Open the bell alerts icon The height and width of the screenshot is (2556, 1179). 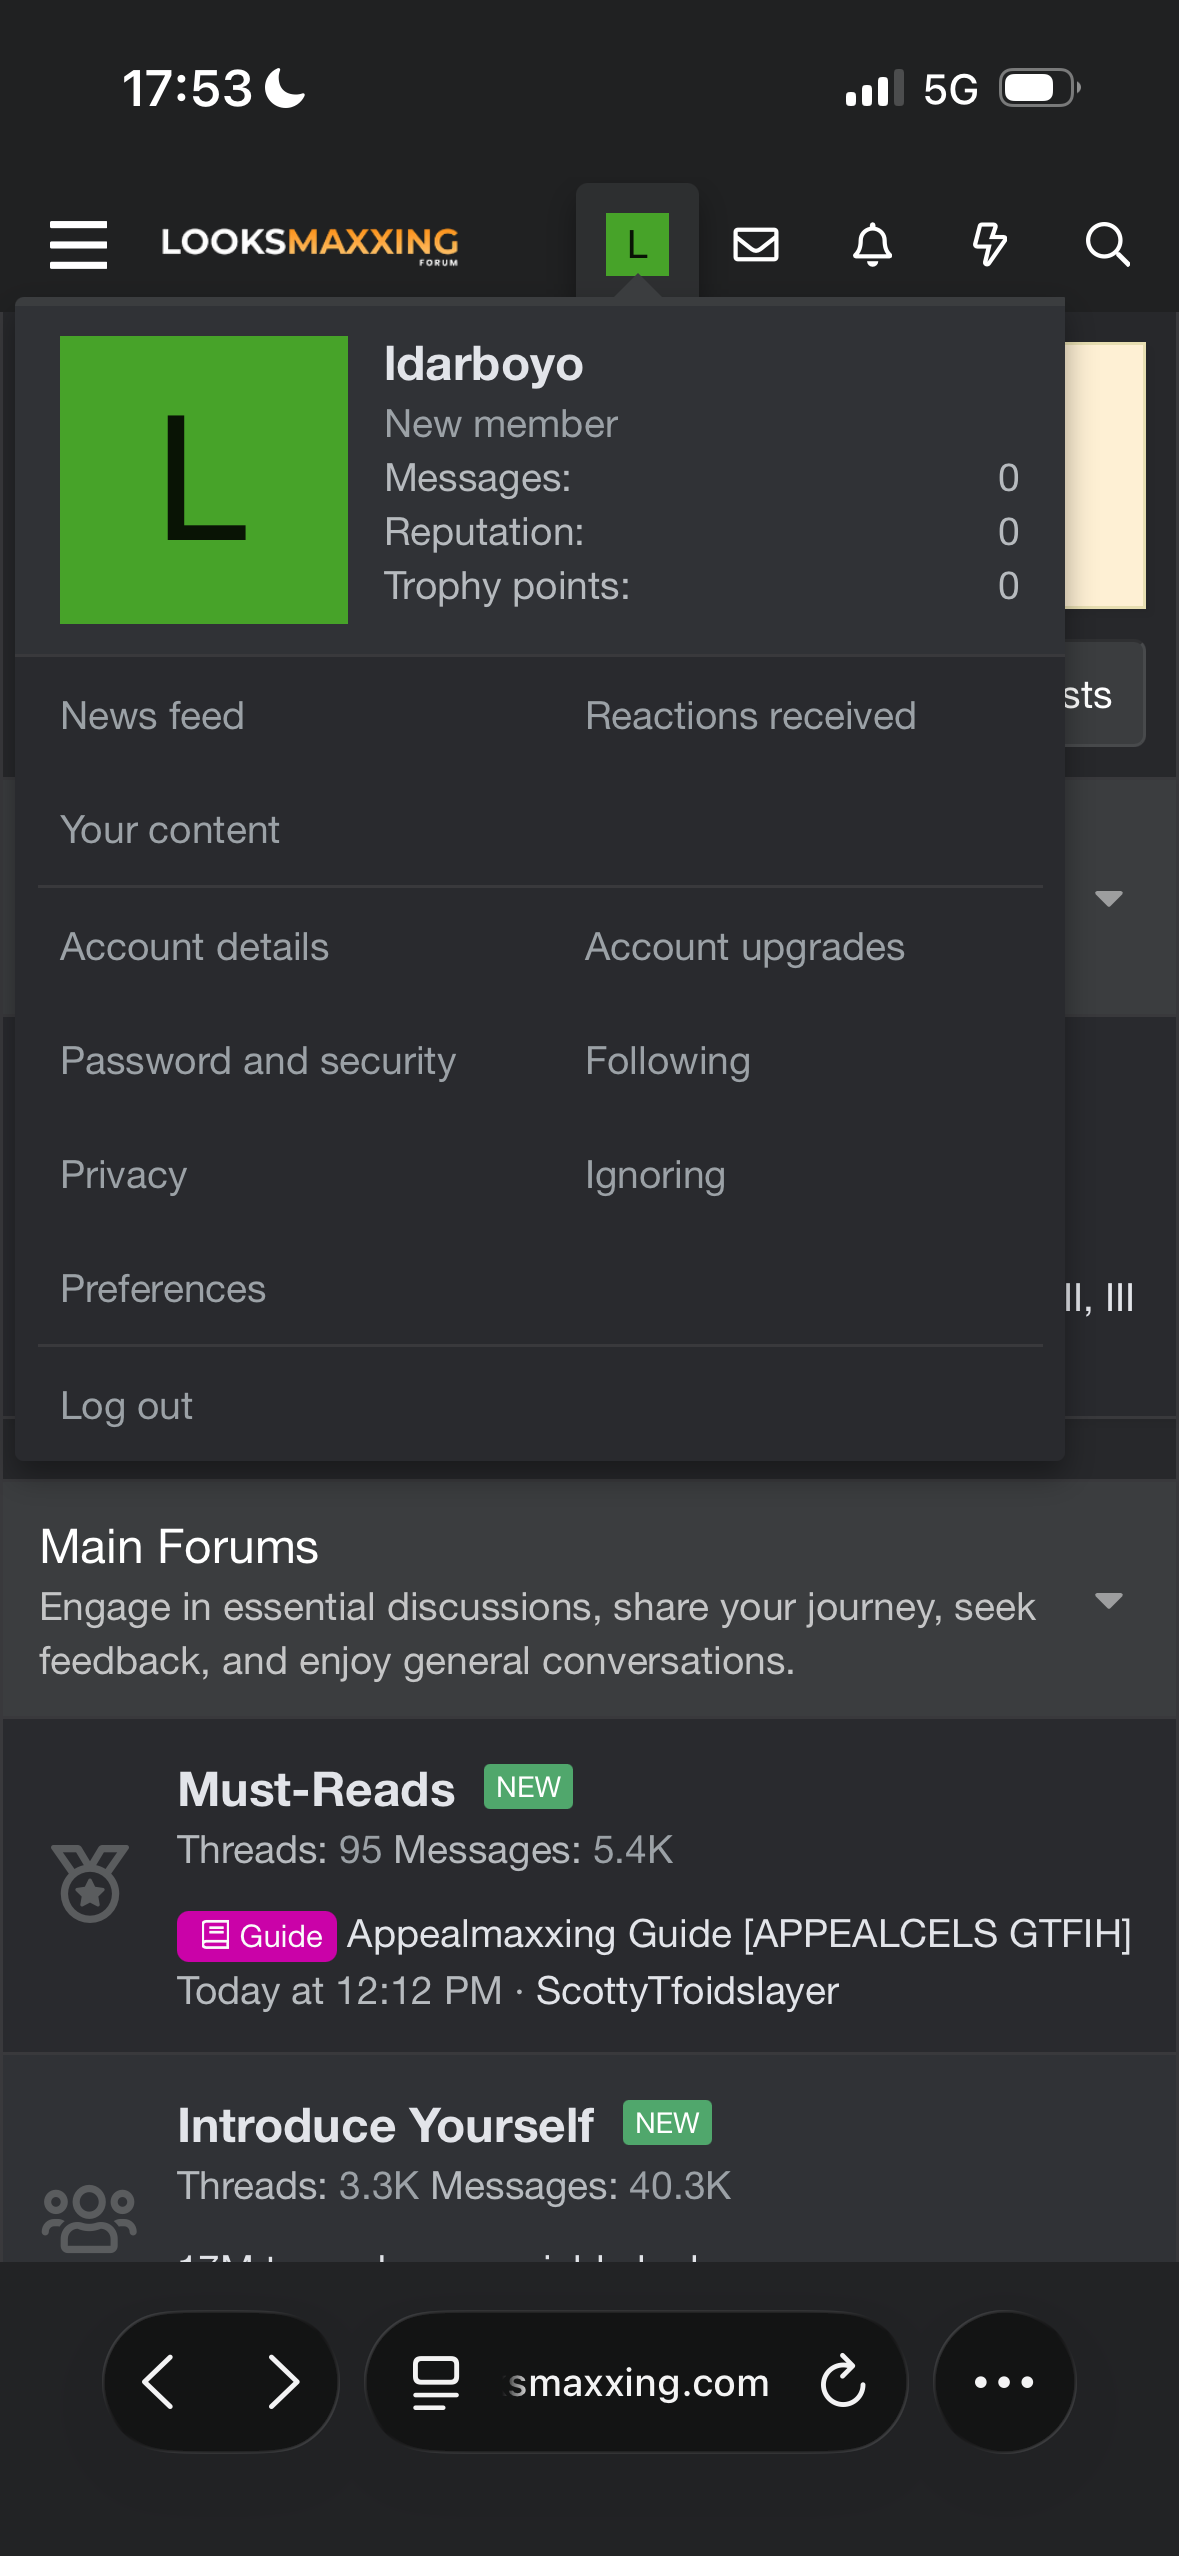[x=872, y=244]
